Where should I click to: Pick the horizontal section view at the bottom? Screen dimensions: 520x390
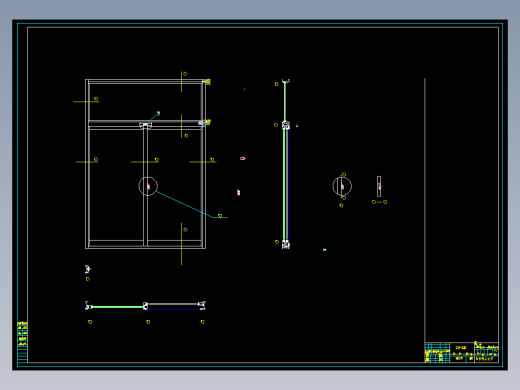(x=145, y=306)
